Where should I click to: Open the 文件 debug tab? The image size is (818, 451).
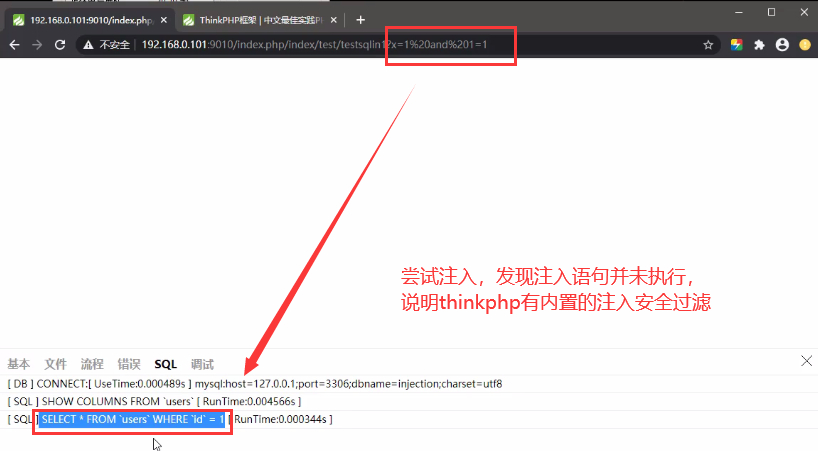[56, 364]
